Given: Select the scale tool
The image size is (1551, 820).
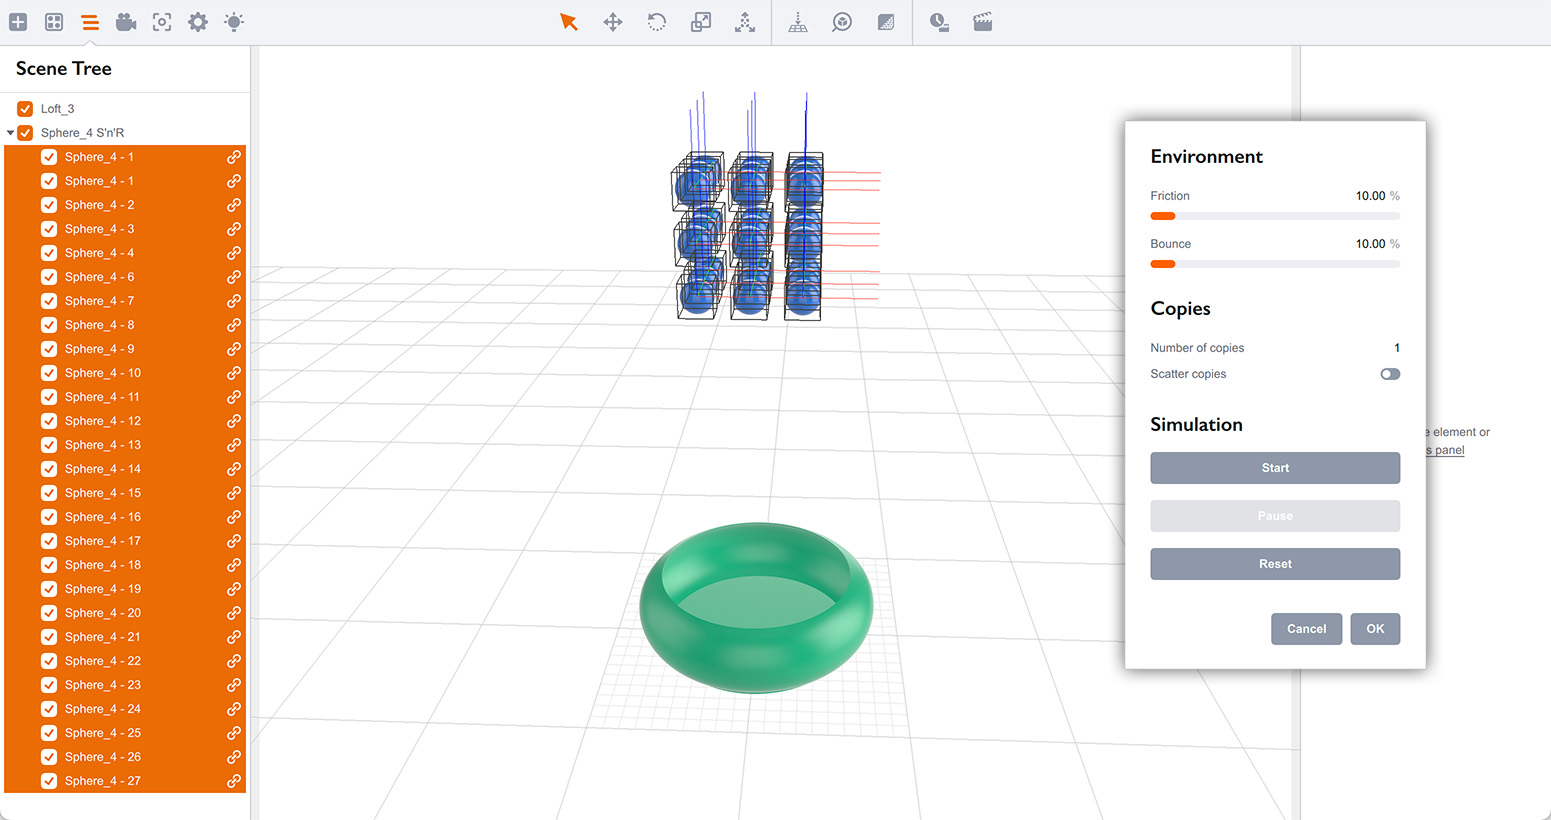Looking at the screenshot, I should pos(700,21).
